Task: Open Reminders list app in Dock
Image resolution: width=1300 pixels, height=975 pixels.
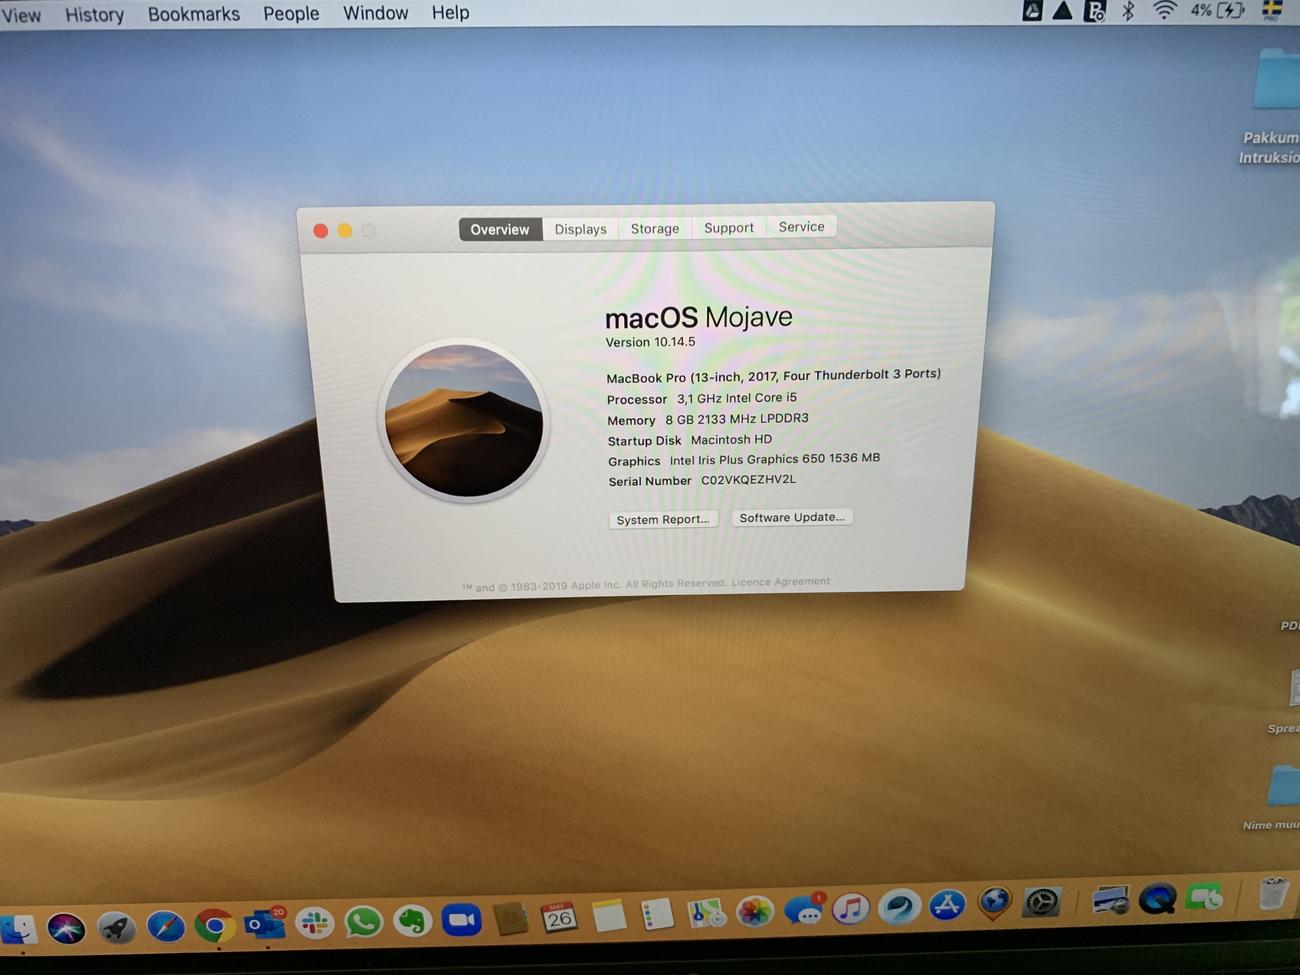Action: (657, 914)
